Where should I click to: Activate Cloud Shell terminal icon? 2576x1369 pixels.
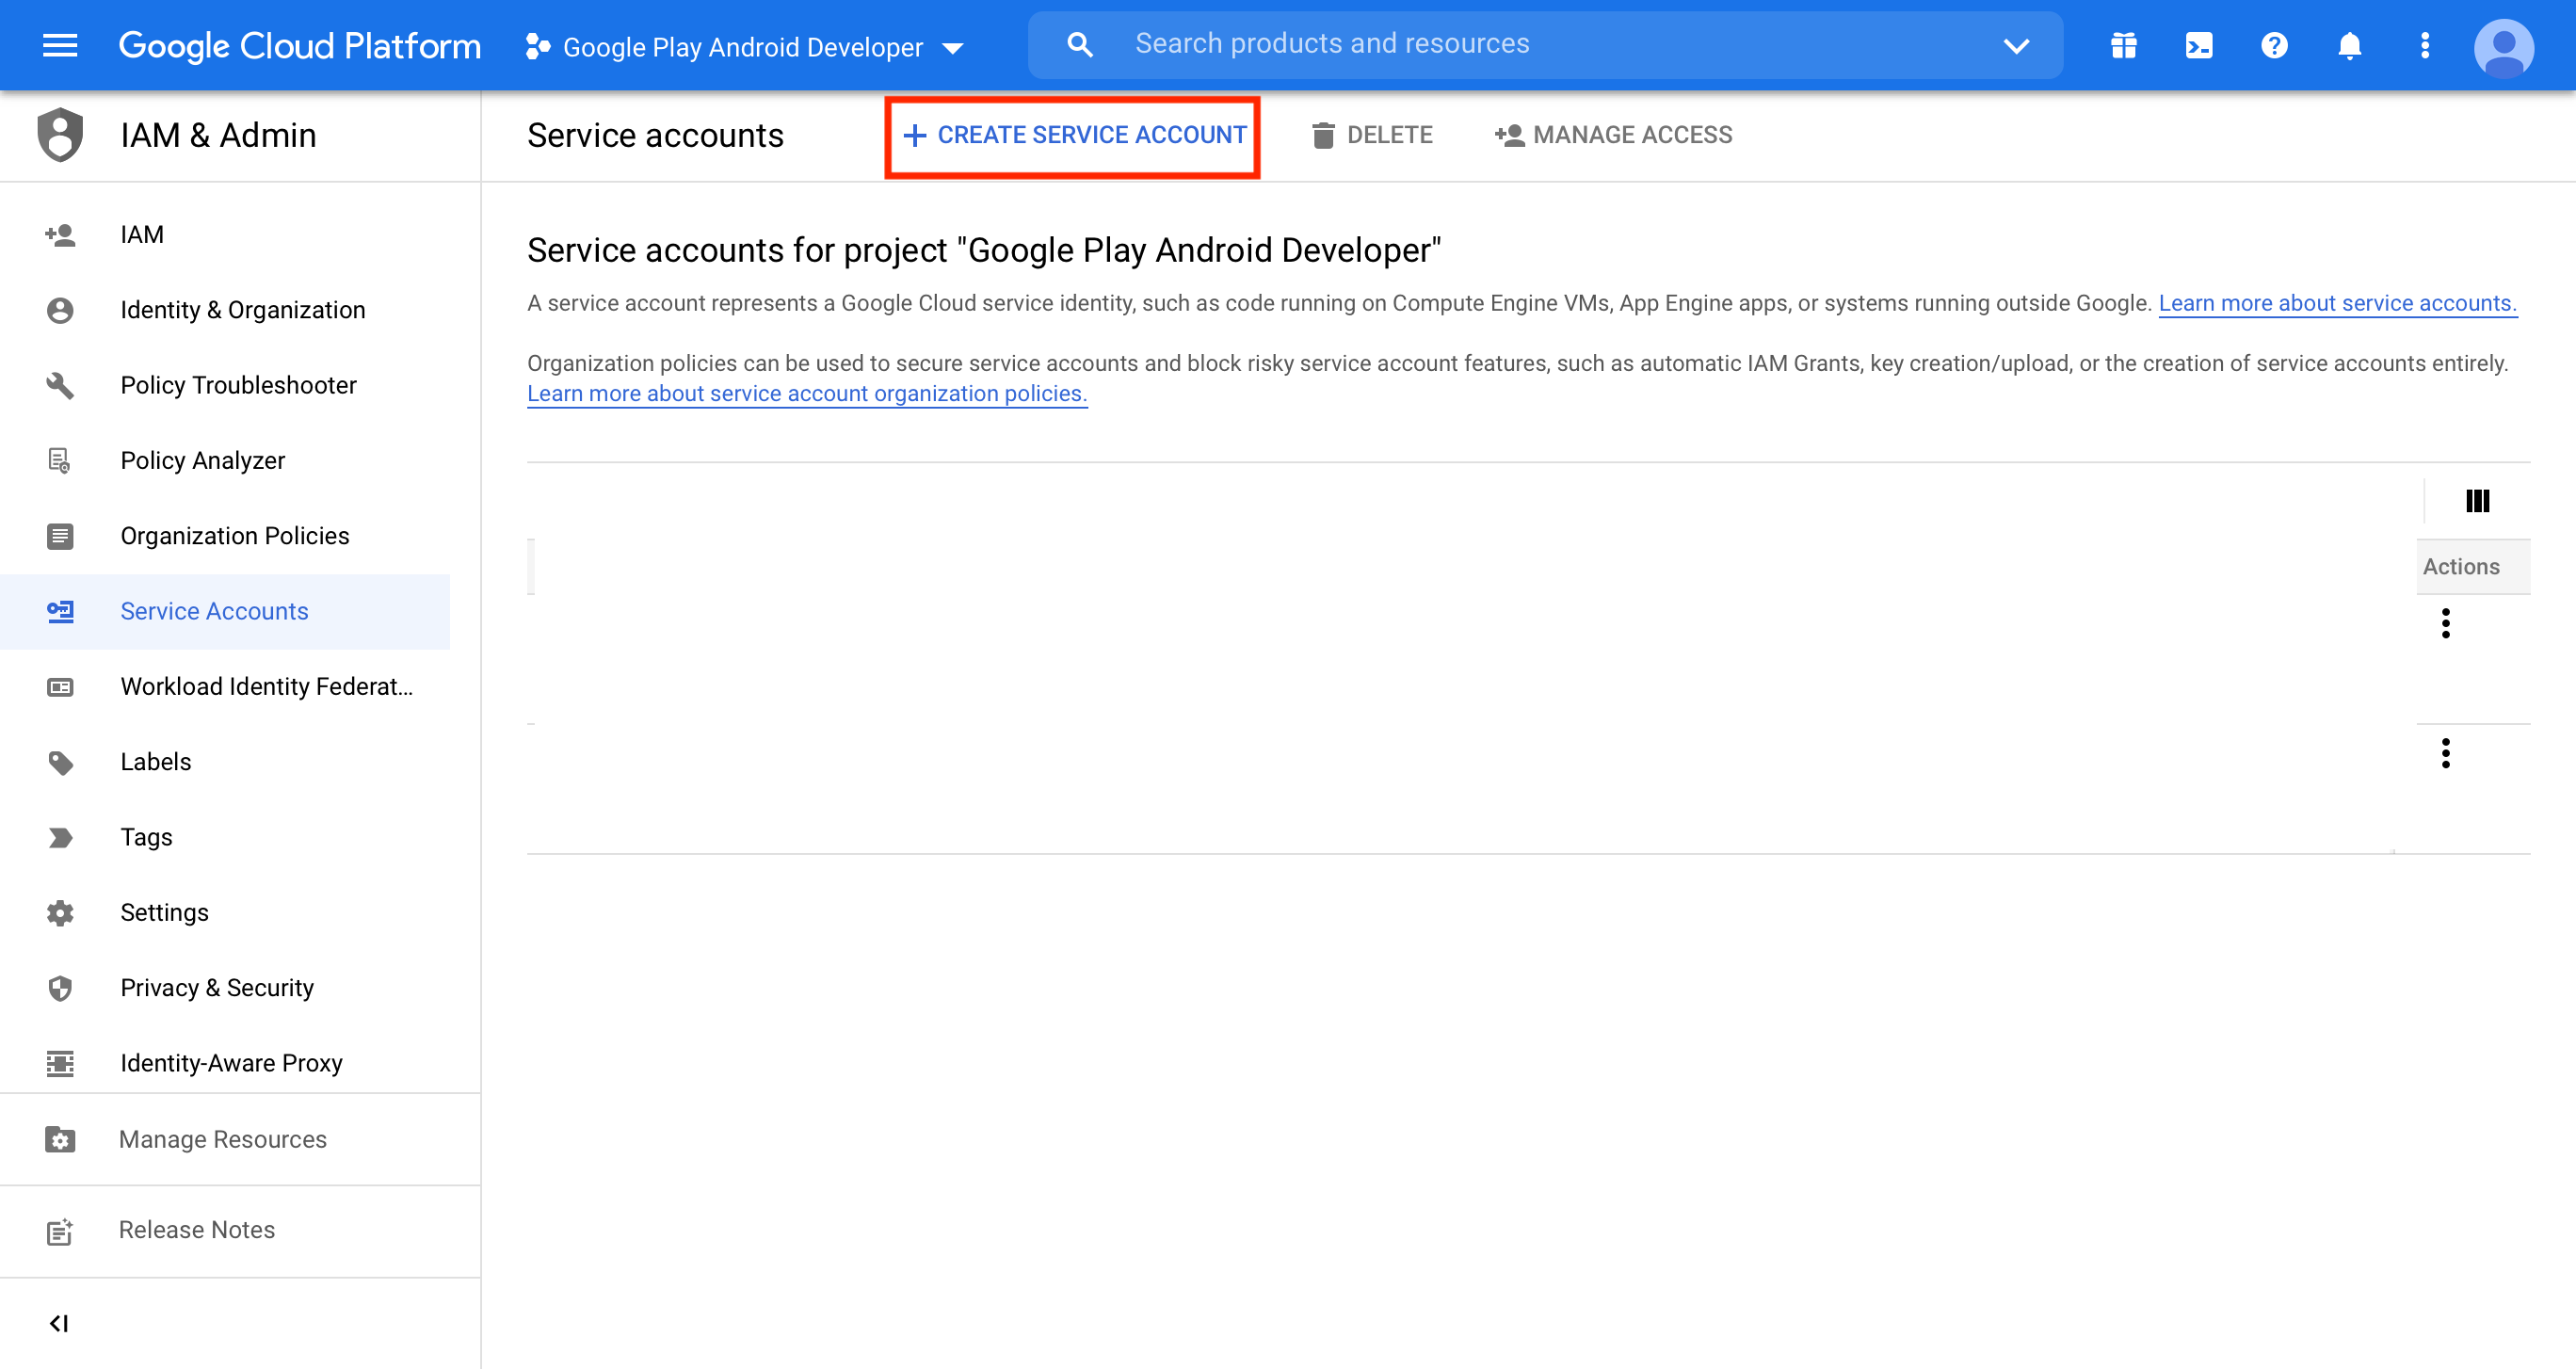click(2199, 45)
